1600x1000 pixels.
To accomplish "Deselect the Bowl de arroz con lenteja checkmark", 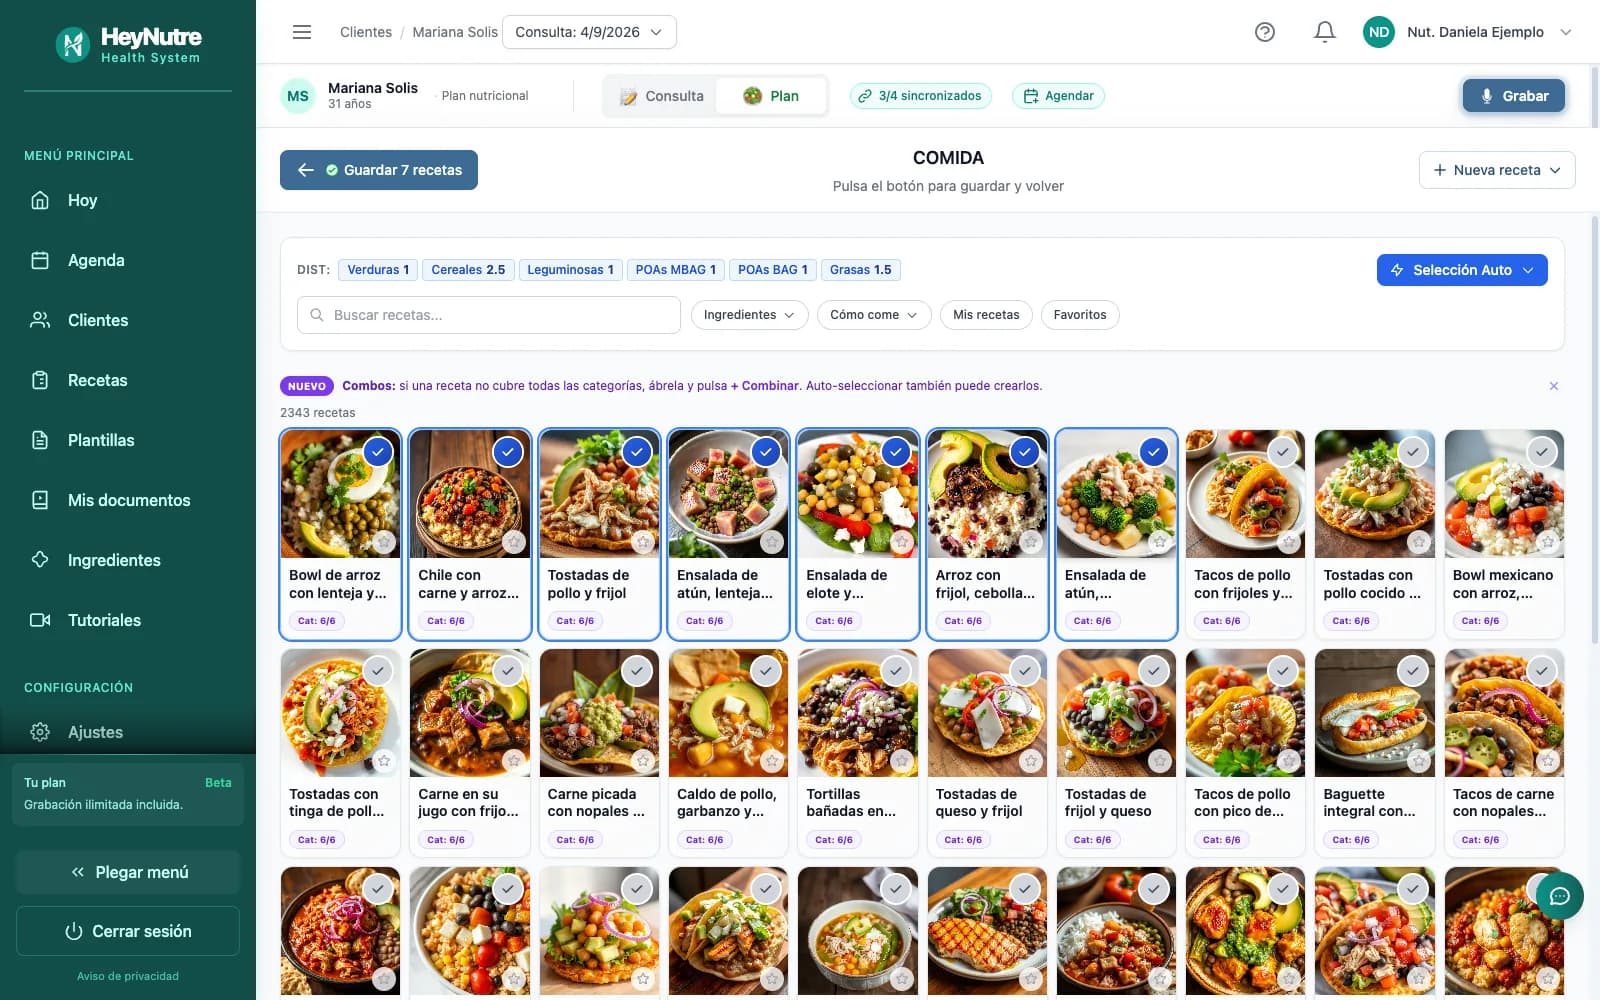I will (x=378, y=452).
